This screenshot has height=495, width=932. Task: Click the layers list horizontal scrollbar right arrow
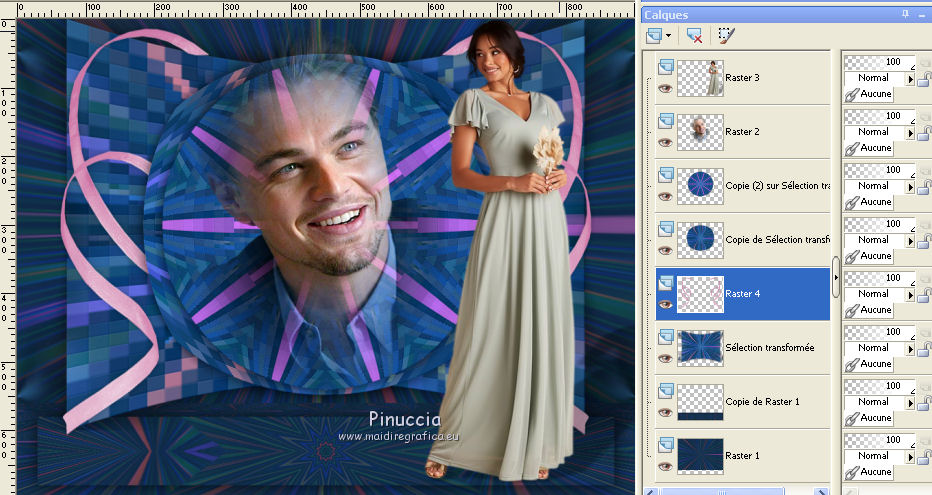pyautogui.click(x=822, y=492)
